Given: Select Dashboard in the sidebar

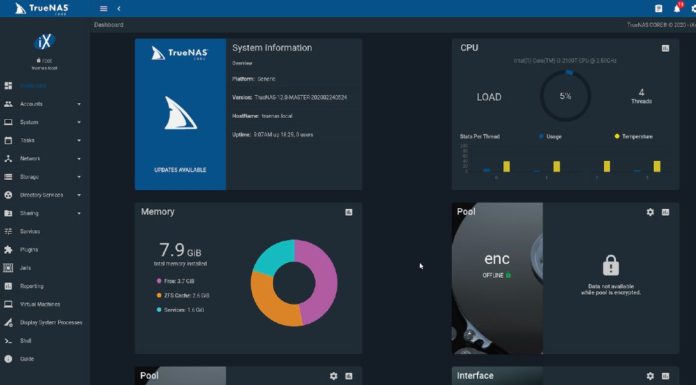Looking at the screenshot, I should point(44,86).
